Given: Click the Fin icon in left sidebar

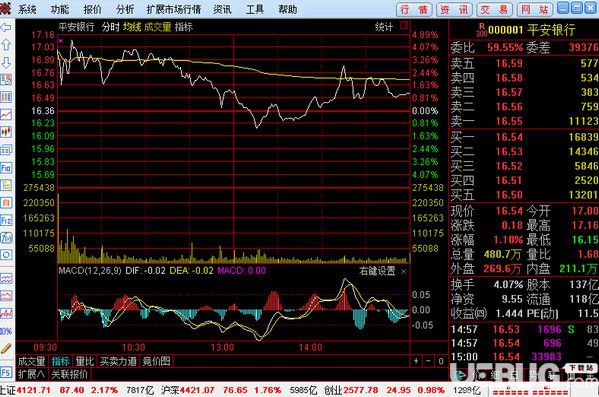Looking at the screenshot, I should [x=6, y=167].
